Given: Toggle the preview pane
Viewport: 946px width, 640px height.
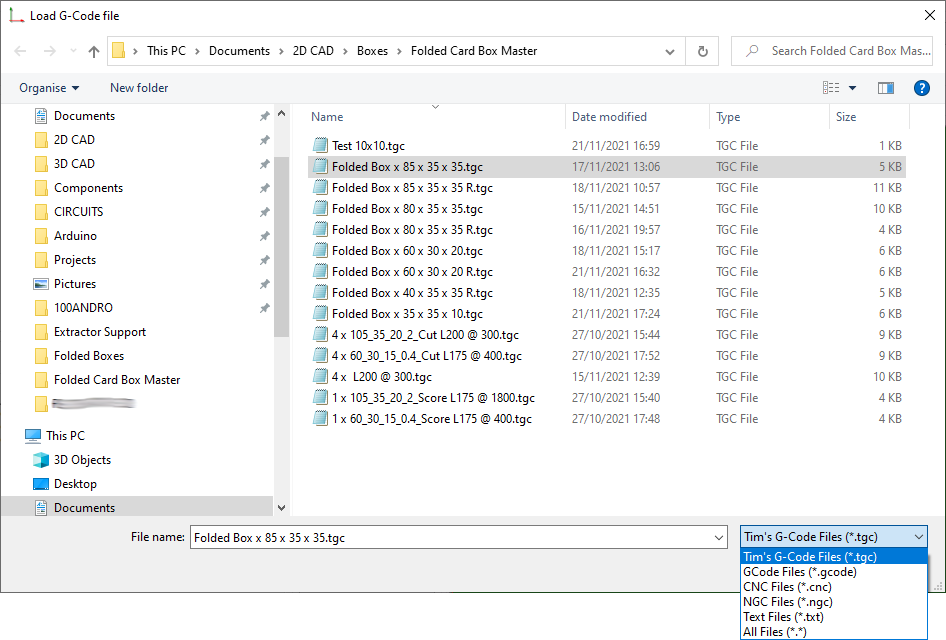Looking at the screenshot, I should click(885, 88).
